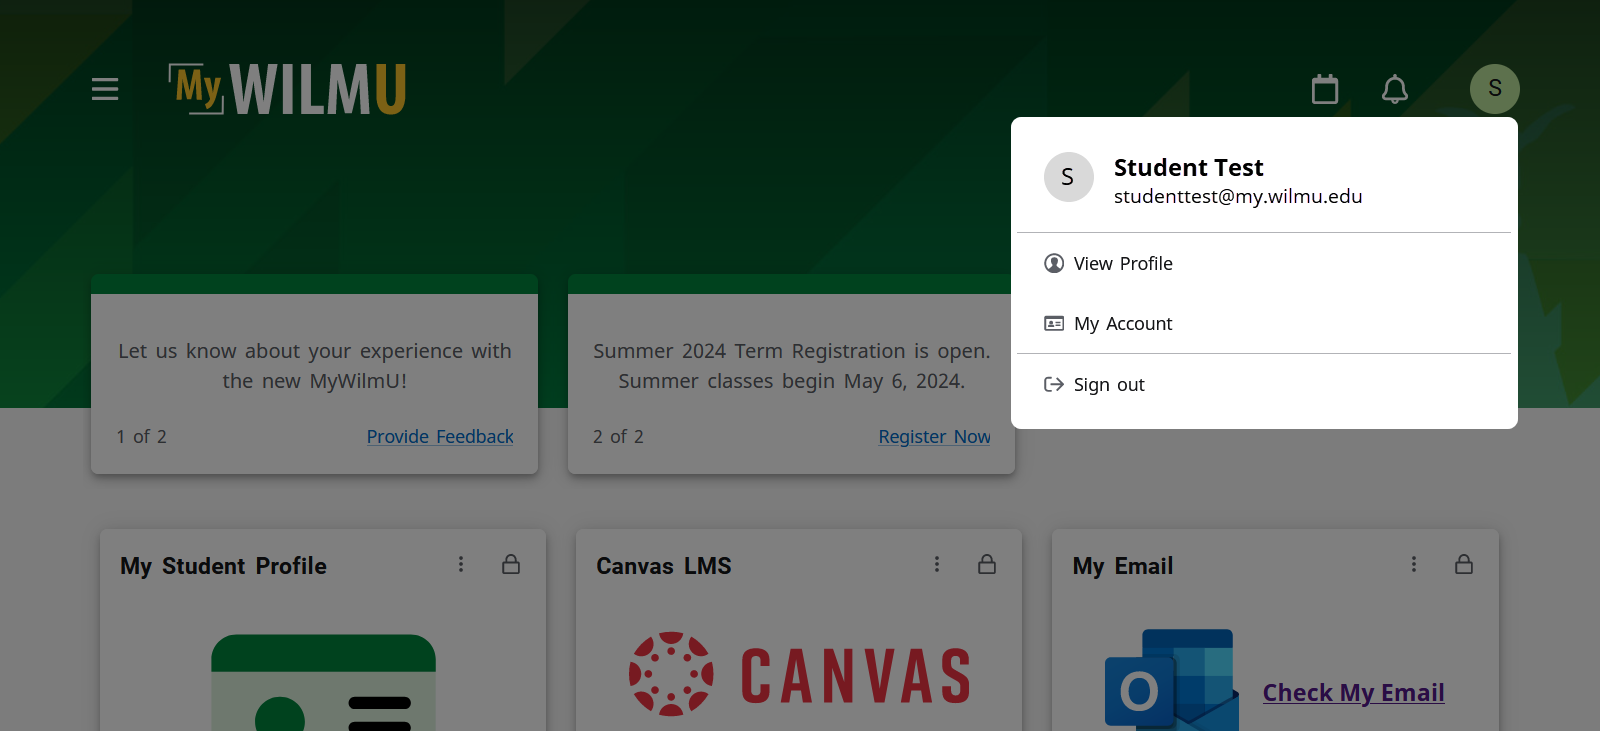1600x731 pixels.
Task: Click the View Profile person icon
Action: [x=1054, y=263]
